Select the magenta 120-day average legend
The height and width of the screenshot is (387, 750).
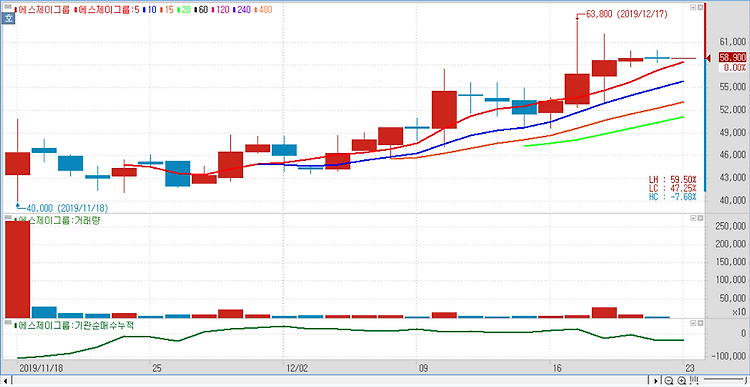pyautogui.click(x=221, y=10)
